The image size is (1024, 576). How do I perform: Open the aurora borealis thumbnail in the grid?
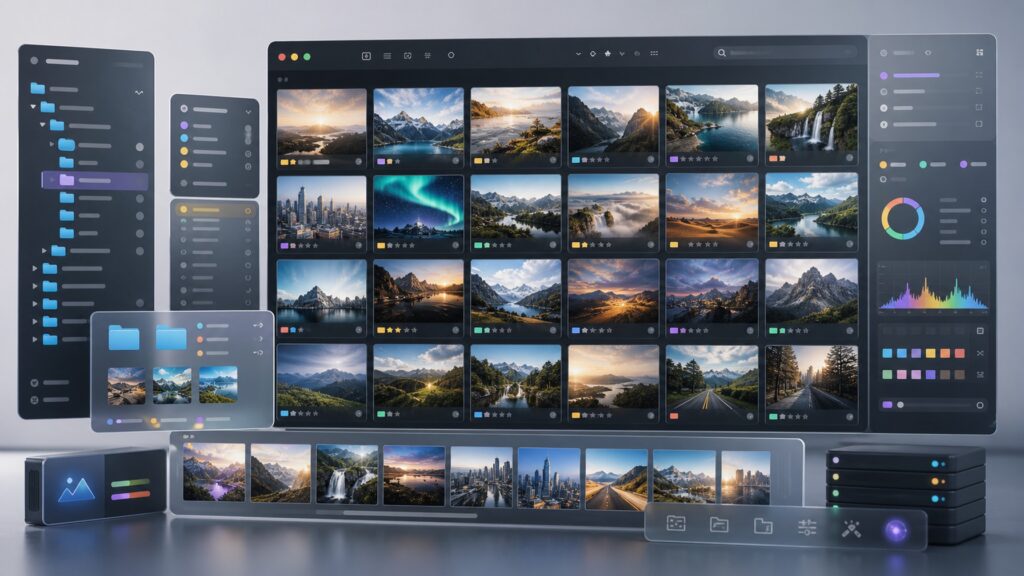[418, 206]
